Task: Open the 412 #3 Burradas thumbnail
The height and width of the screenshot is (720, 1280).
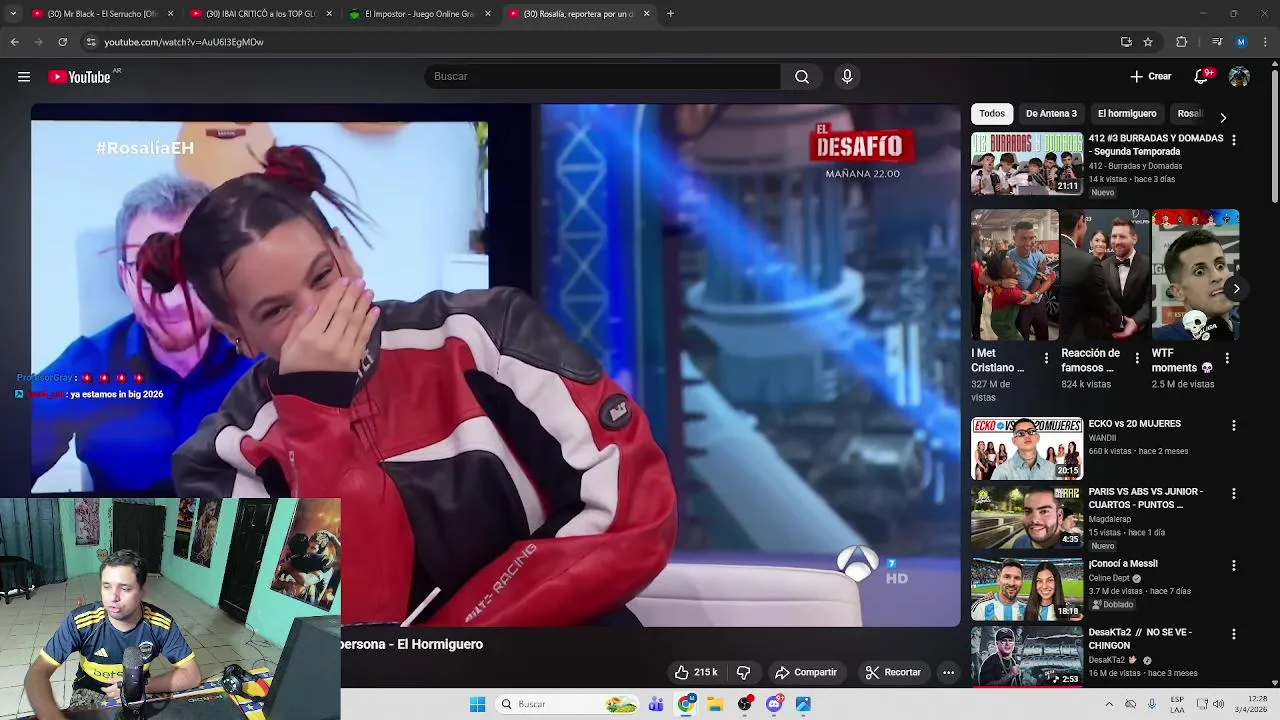Action: tap(1027, 163)
